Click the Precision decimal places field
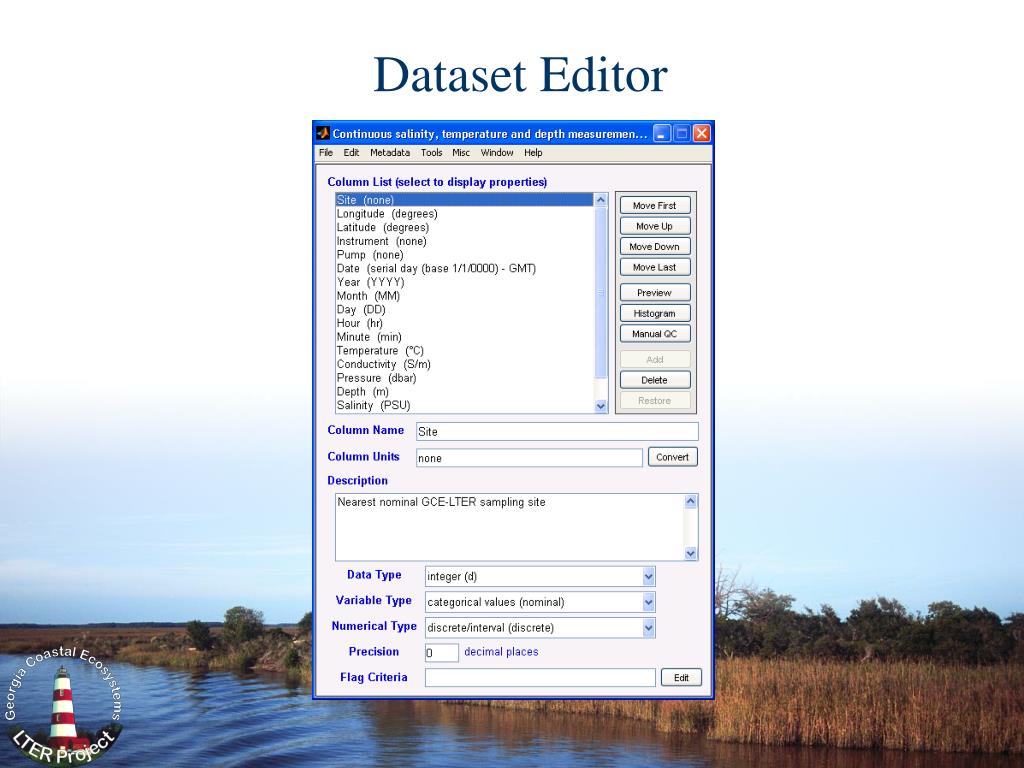The width and height of the screenshot is (1024, 768). 441,652
